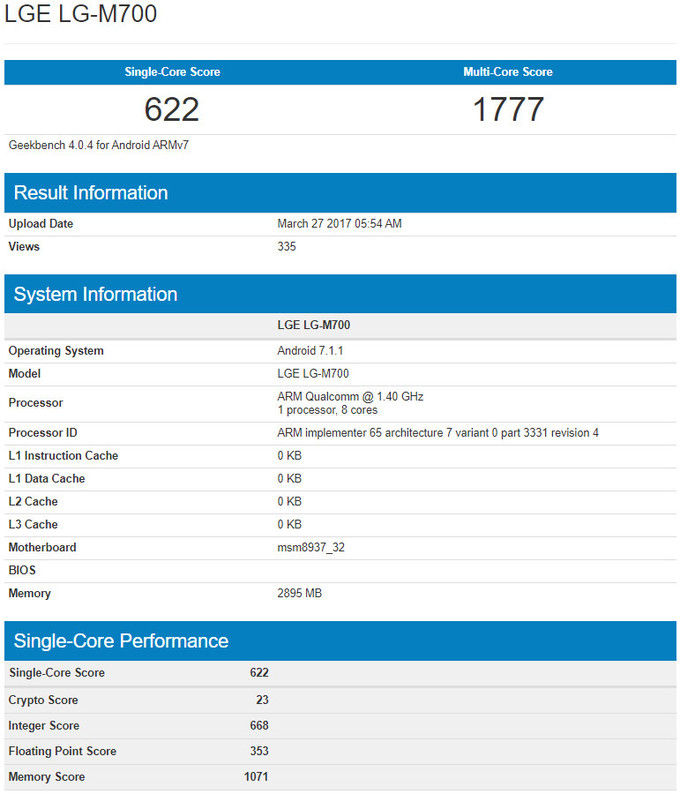Select the Upload Date row label

[41, 224]
